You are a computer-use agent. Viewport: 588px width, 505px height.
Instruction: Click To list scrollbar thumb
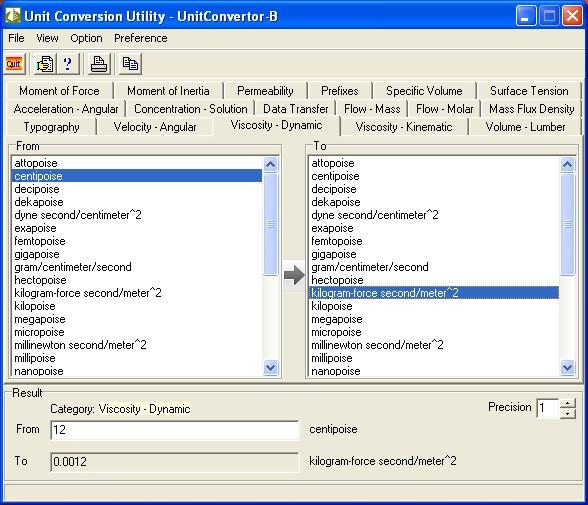[x=567, y=224]
